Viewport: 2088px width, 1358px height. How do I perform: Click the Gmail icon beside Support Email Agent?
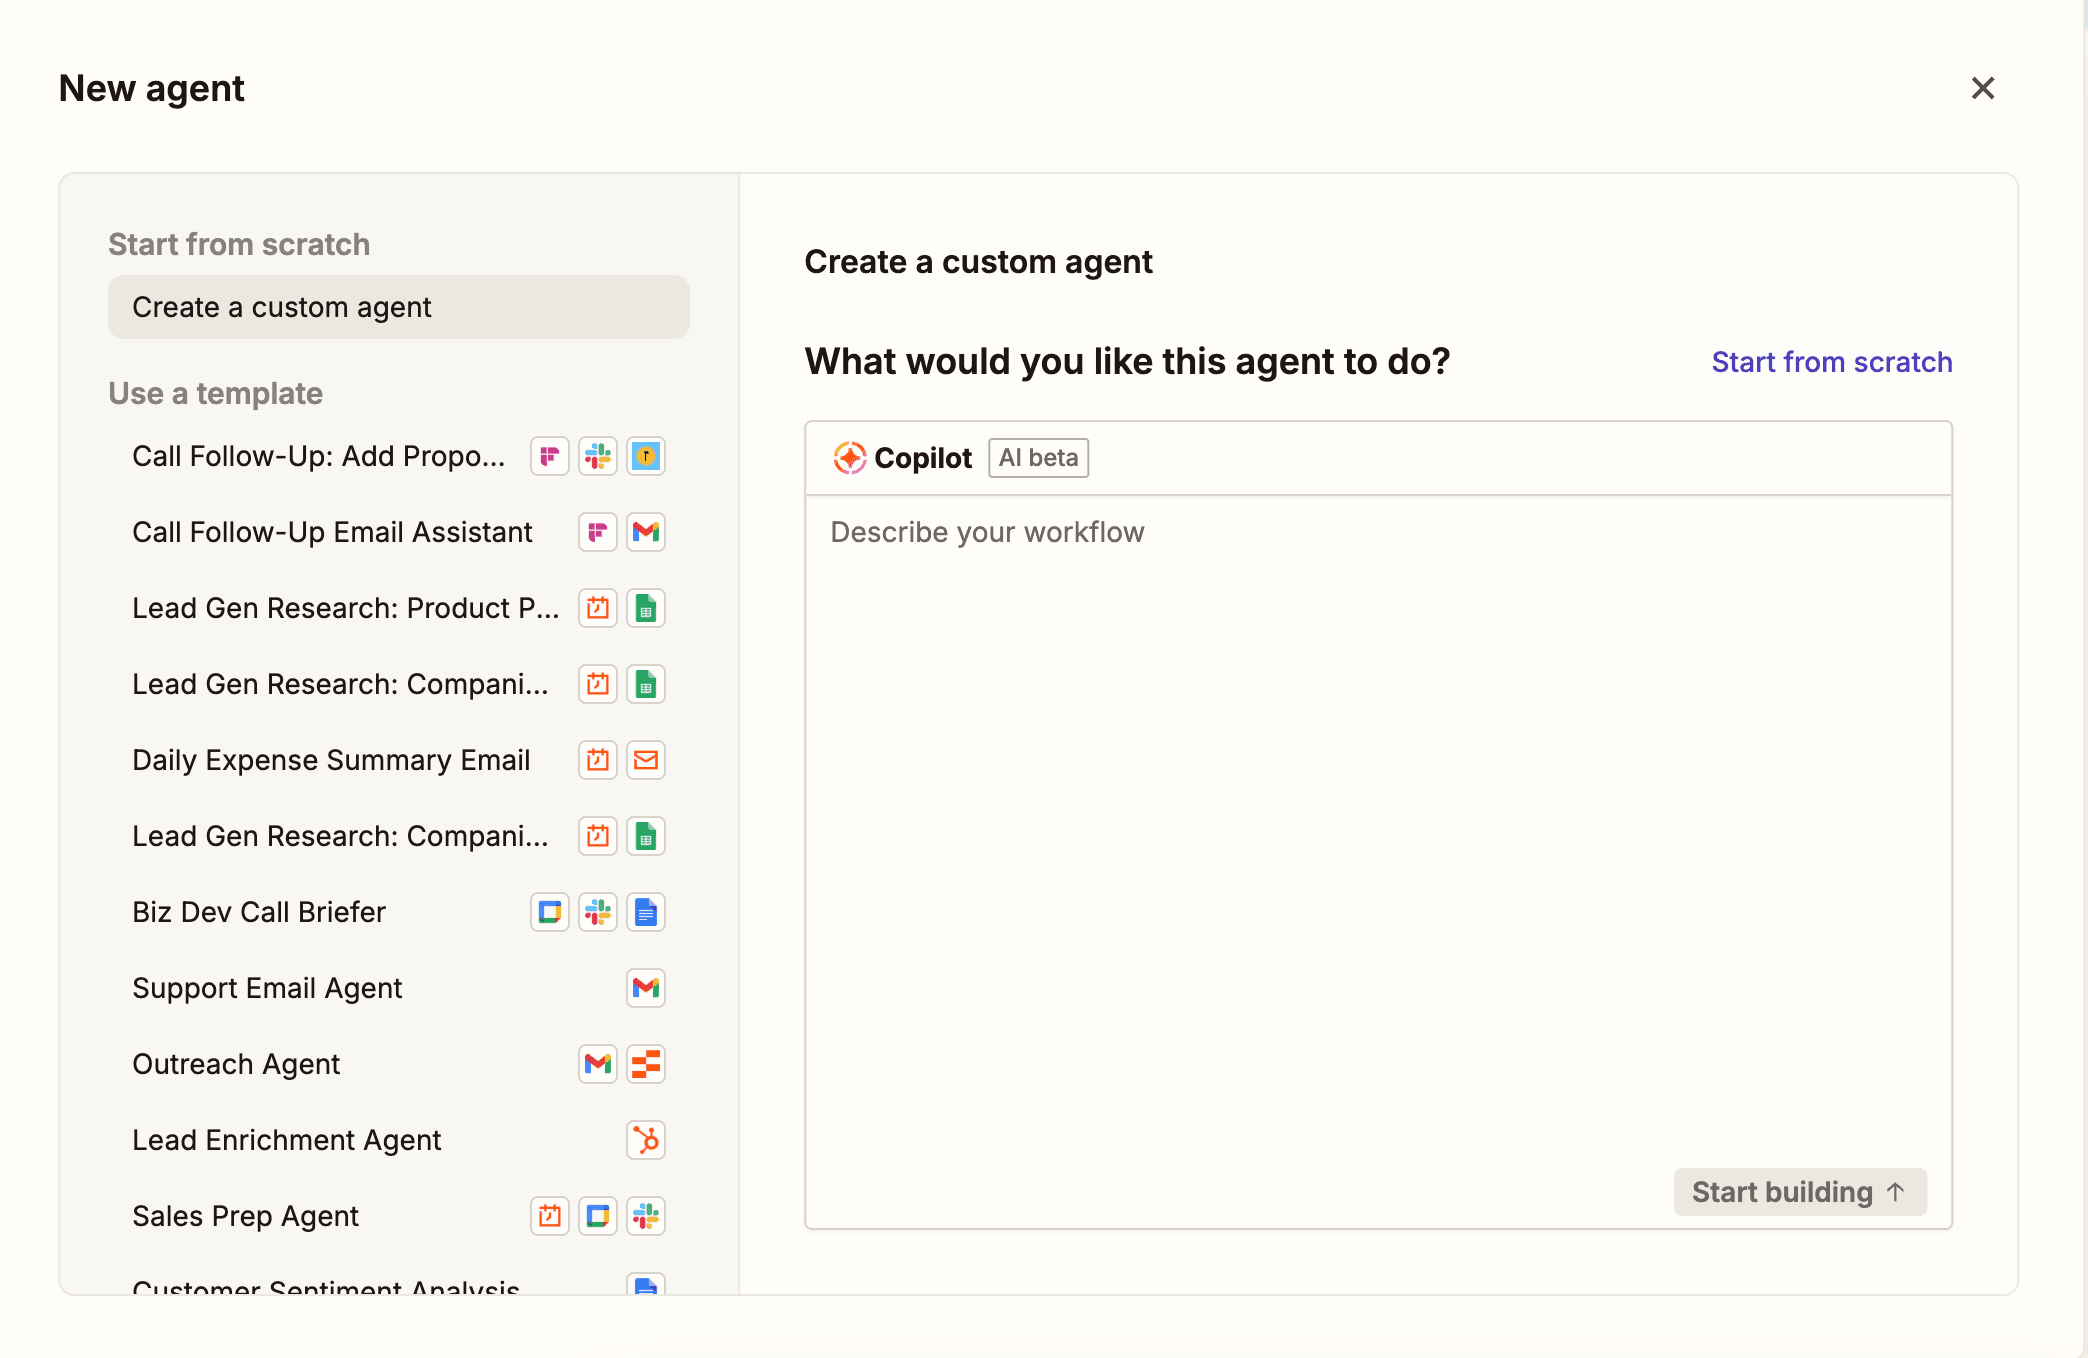coord(646,988)
